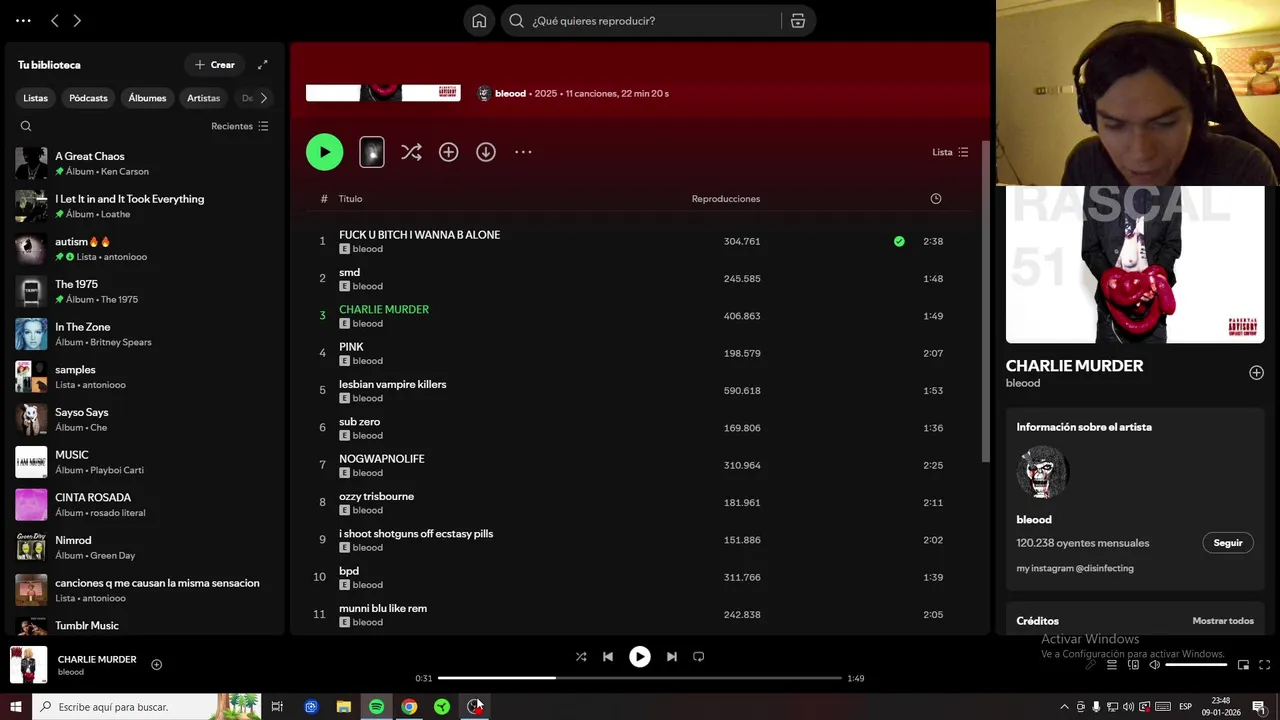Navigate back with the left arrow
This screenshot has height=720, width=1280.
click(x=55, y=21)
